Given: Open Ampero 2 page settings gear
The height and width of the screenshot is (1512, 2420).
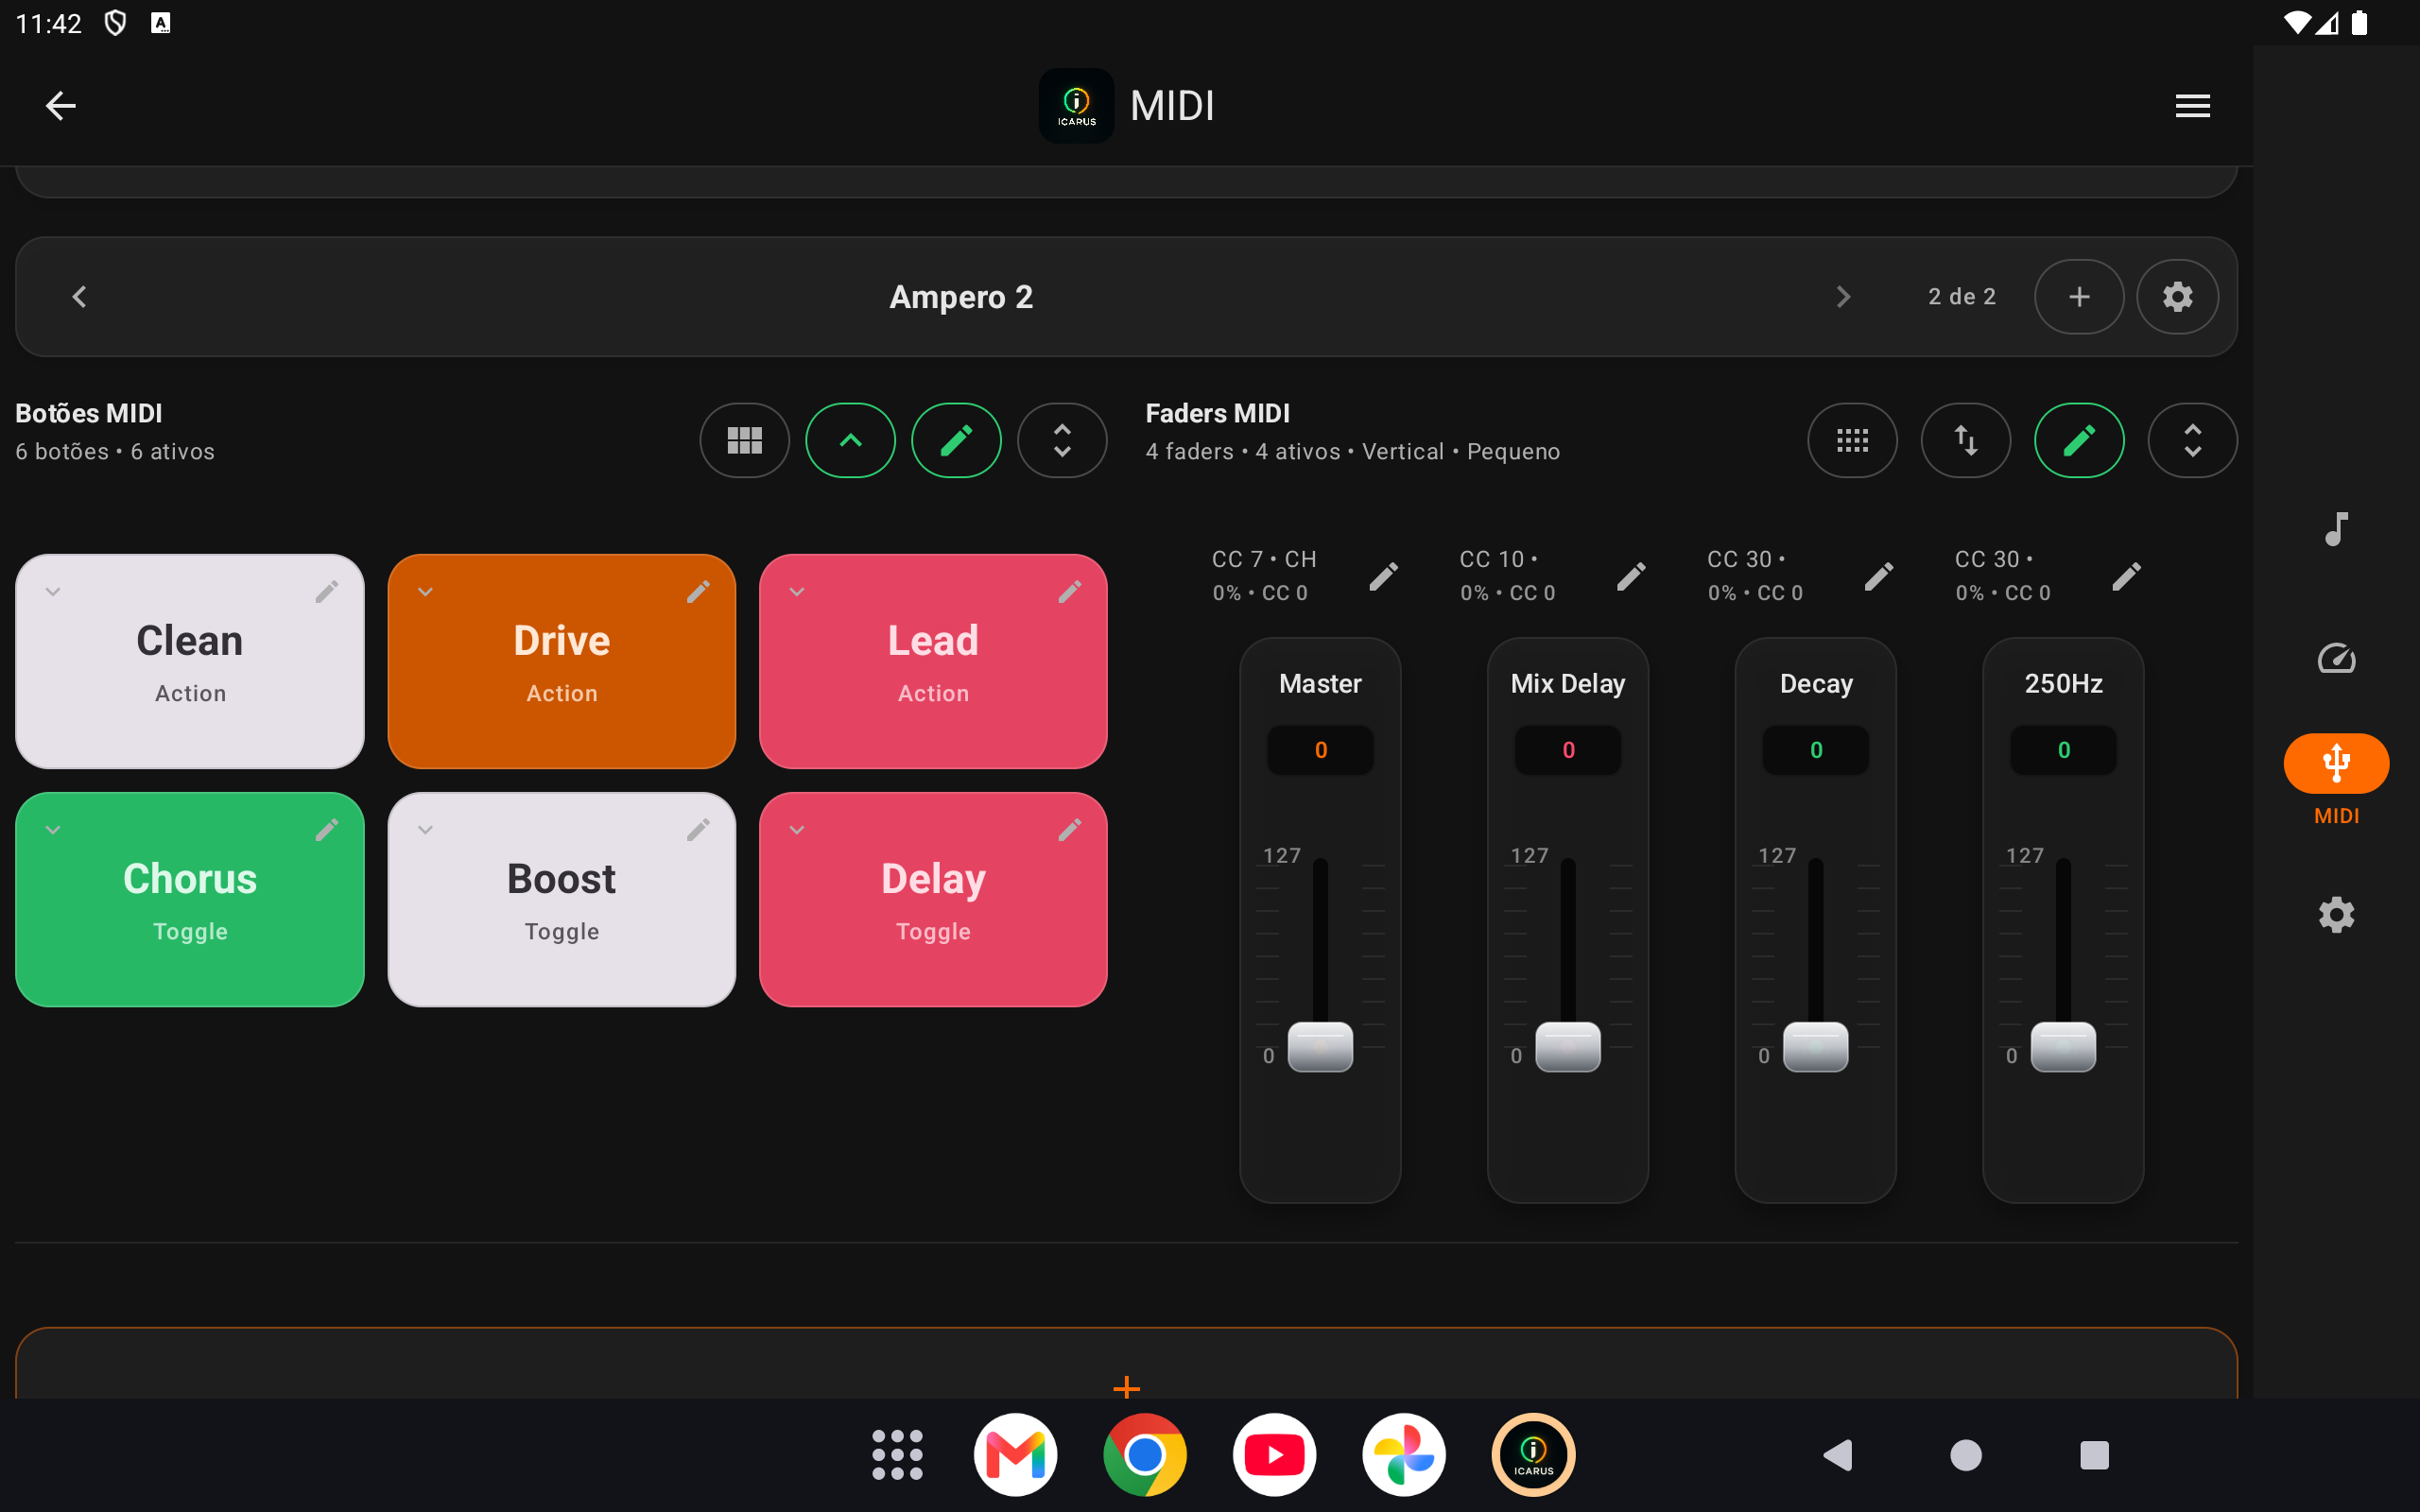Looking at the screenshot, I should pyautogui.click(x=2177, y=297).
